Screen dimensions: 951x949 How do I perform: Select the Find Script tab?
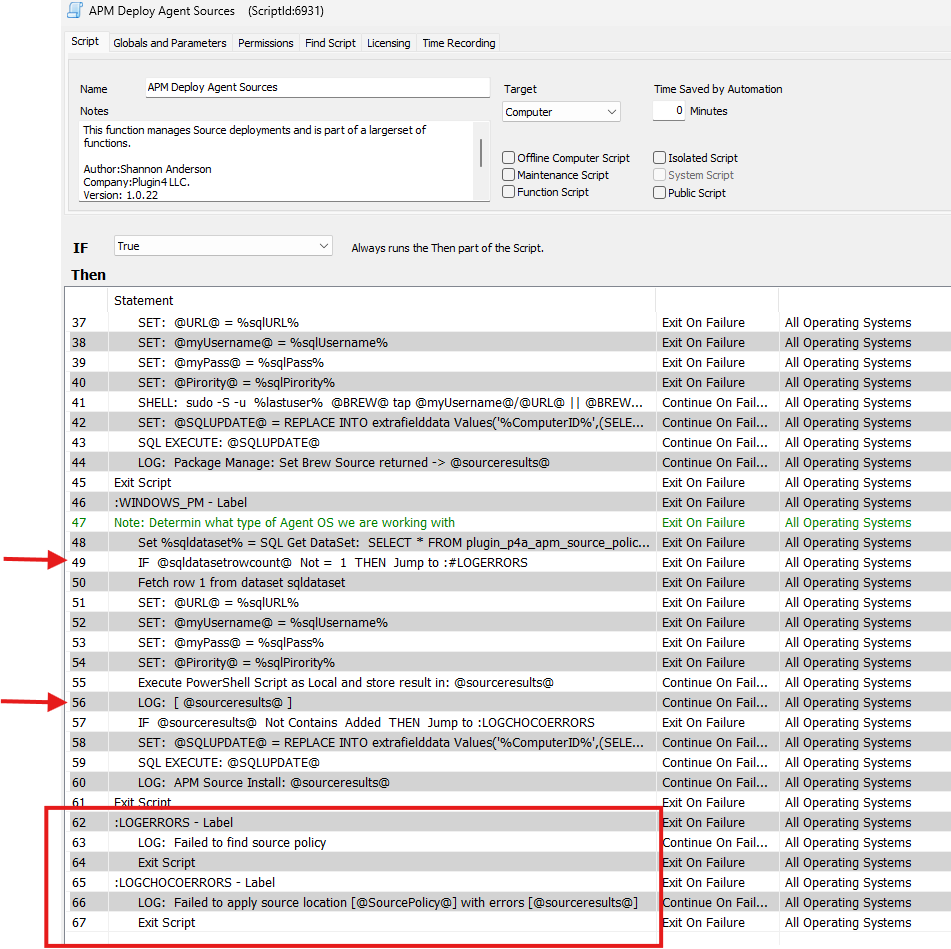(x=330, y=43)
